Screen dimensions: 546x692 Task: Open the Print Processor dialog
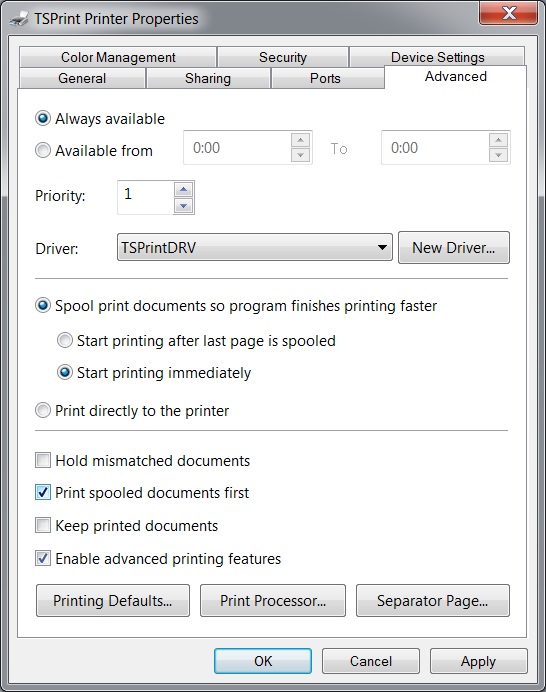coord(273,601)
